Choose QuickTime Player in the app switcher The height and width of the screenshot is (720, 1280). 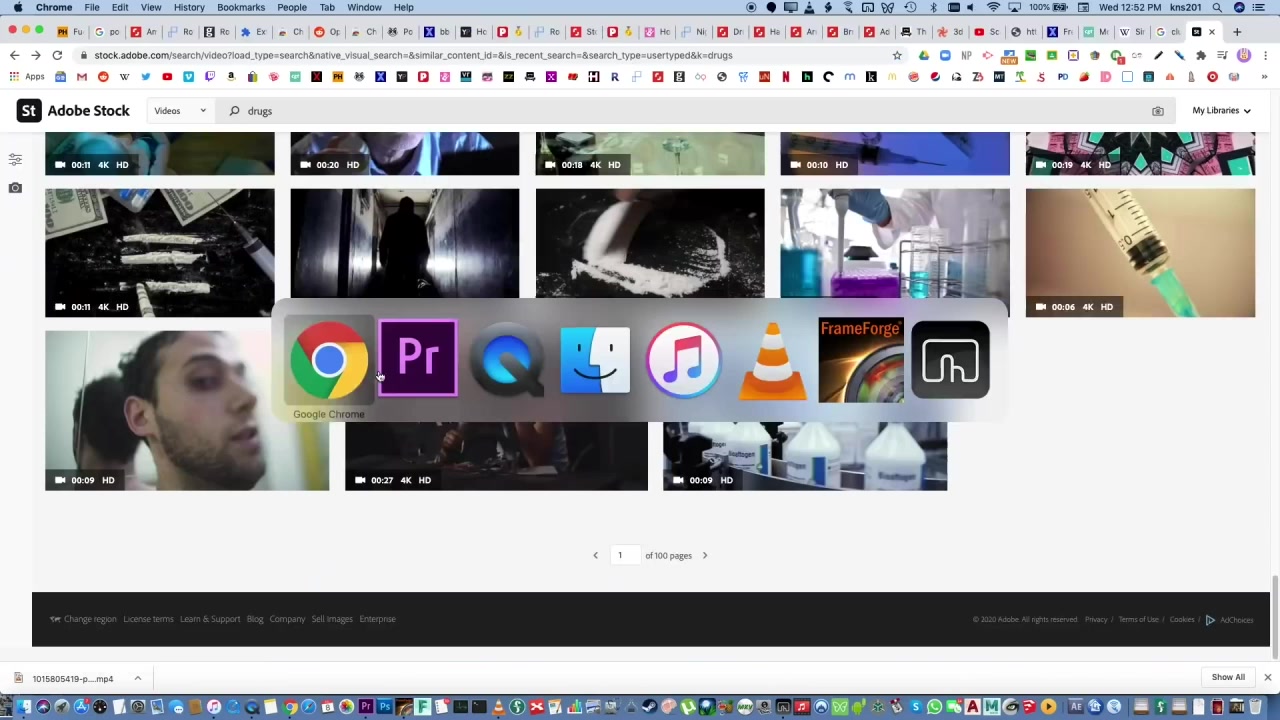[x=506, y=360]
